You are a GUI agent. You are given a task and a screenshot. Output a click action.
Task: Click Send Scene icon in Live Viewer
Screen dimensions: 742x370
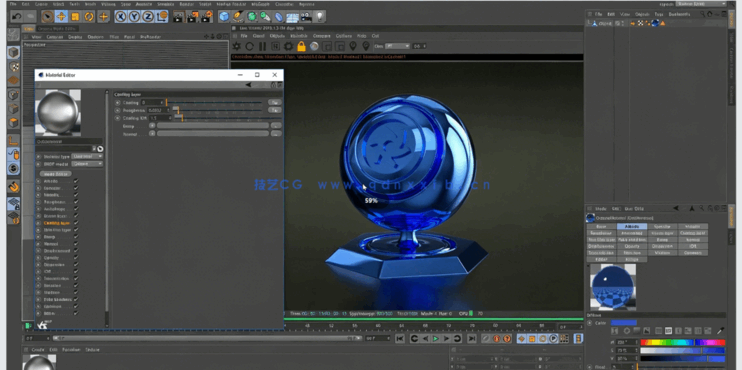click(x=237, y=46)
